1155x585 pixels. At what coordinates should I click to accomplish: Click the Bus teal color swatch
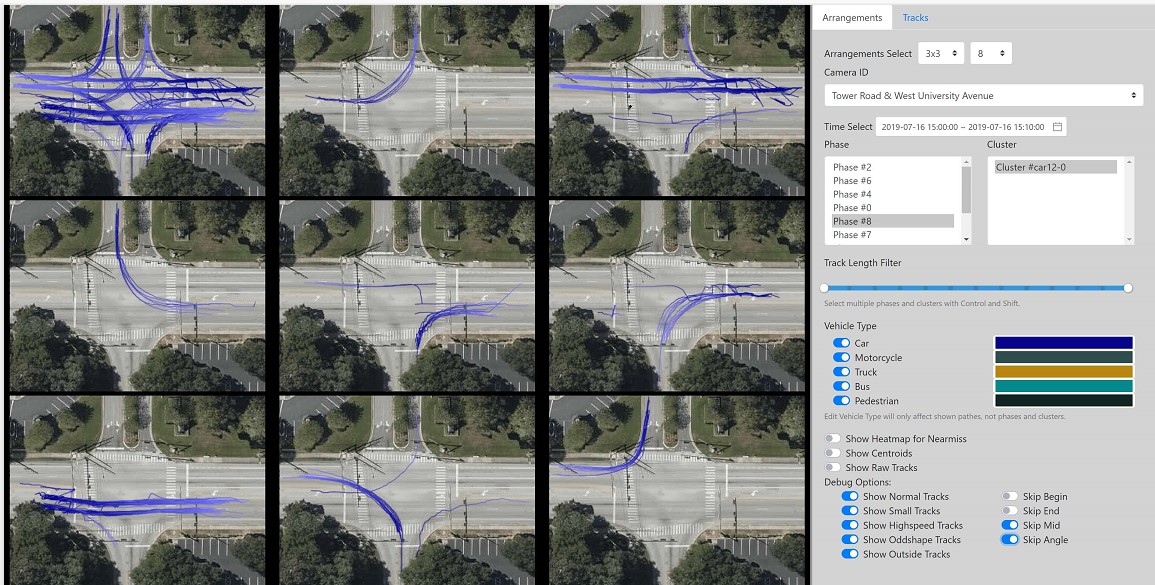pyautogui.click(x=1063, y=386)
